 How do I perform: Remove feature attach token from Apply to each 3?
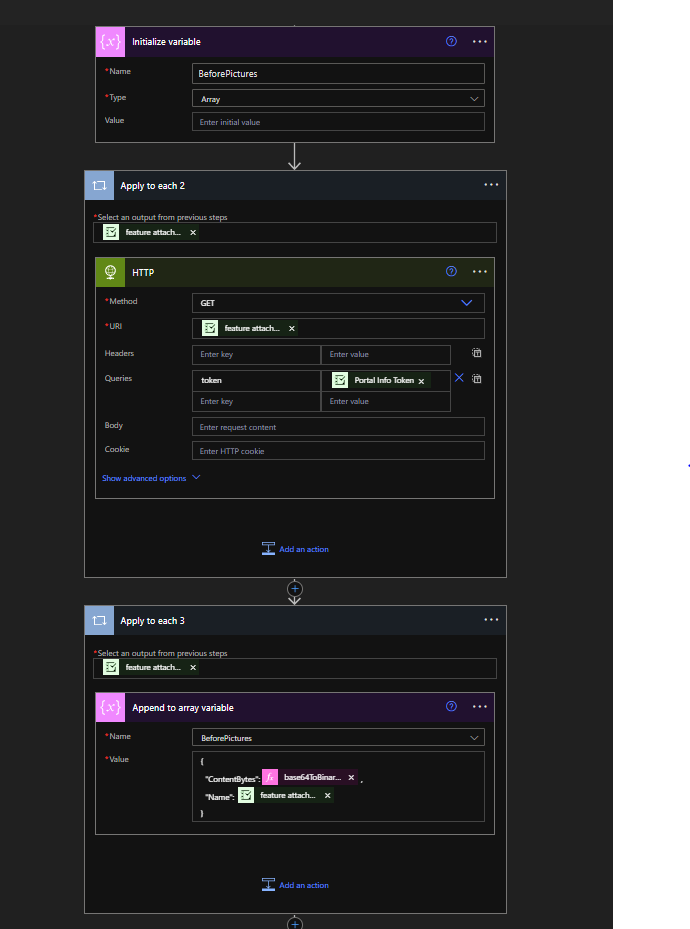coord(193,668)
